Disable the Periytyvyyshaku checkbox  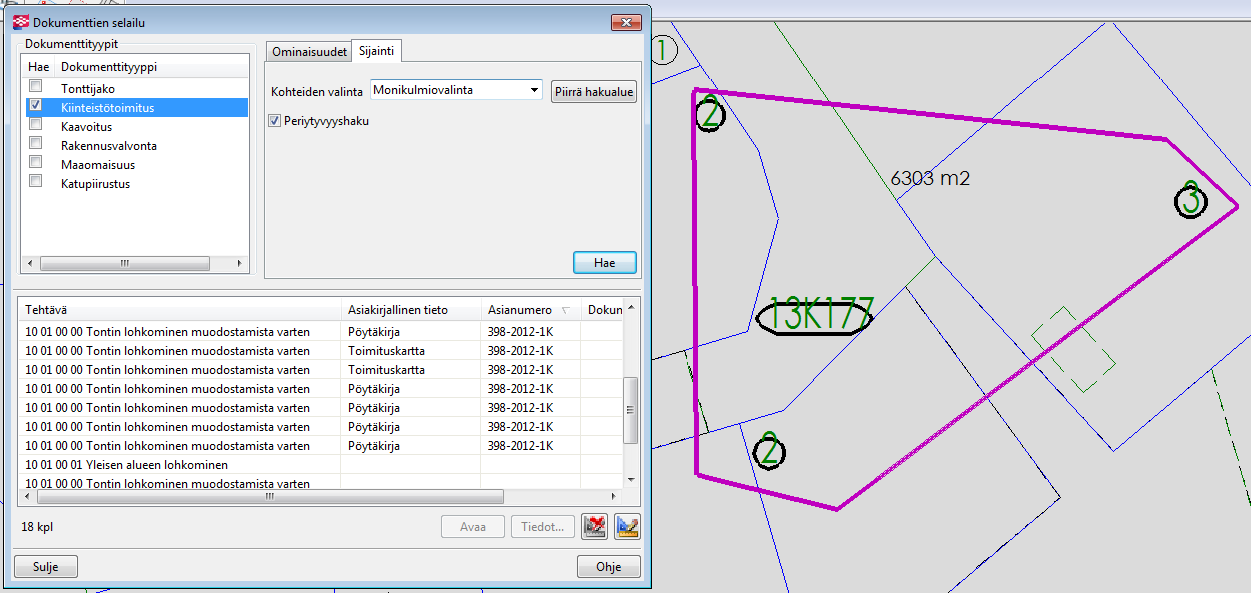(x=275, y=121)
